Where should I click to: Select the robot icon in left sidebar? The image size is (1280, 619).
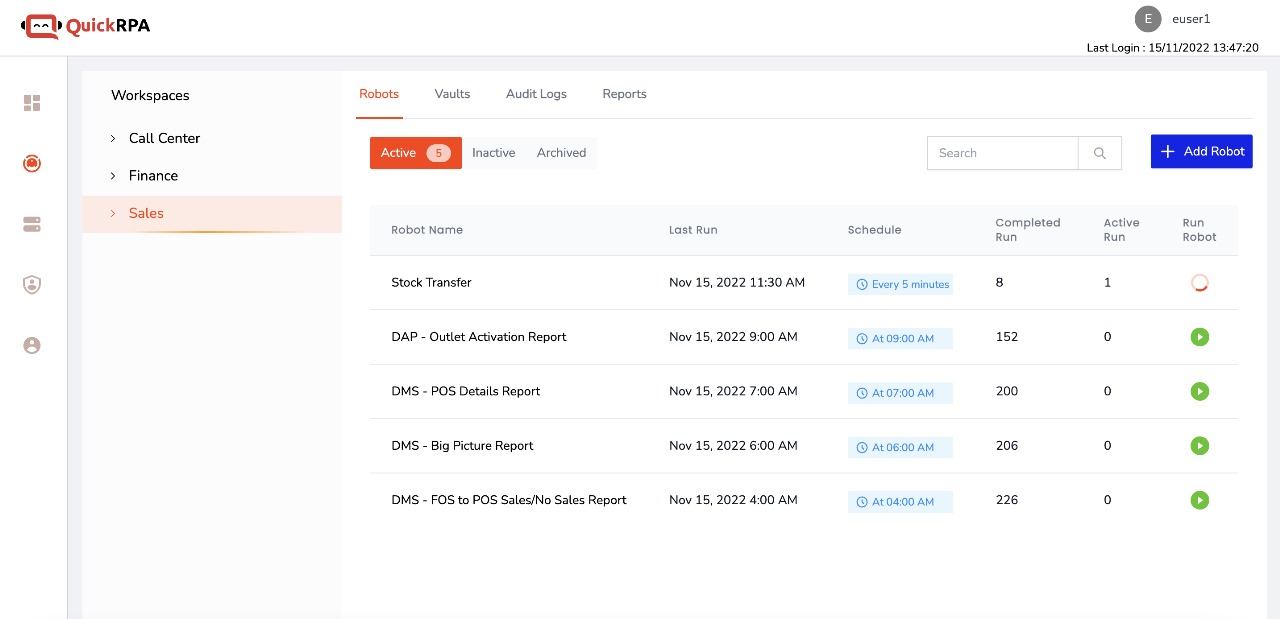click(32, 163)
